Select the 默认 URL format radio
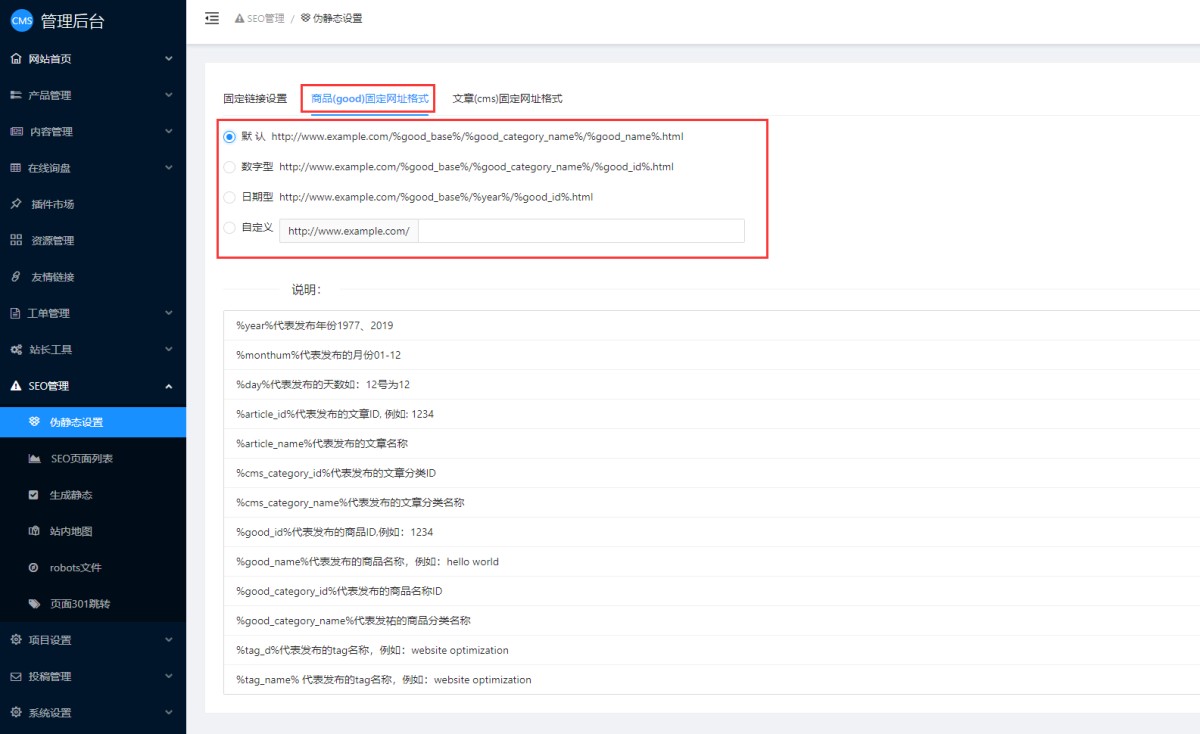 point(230,136)
